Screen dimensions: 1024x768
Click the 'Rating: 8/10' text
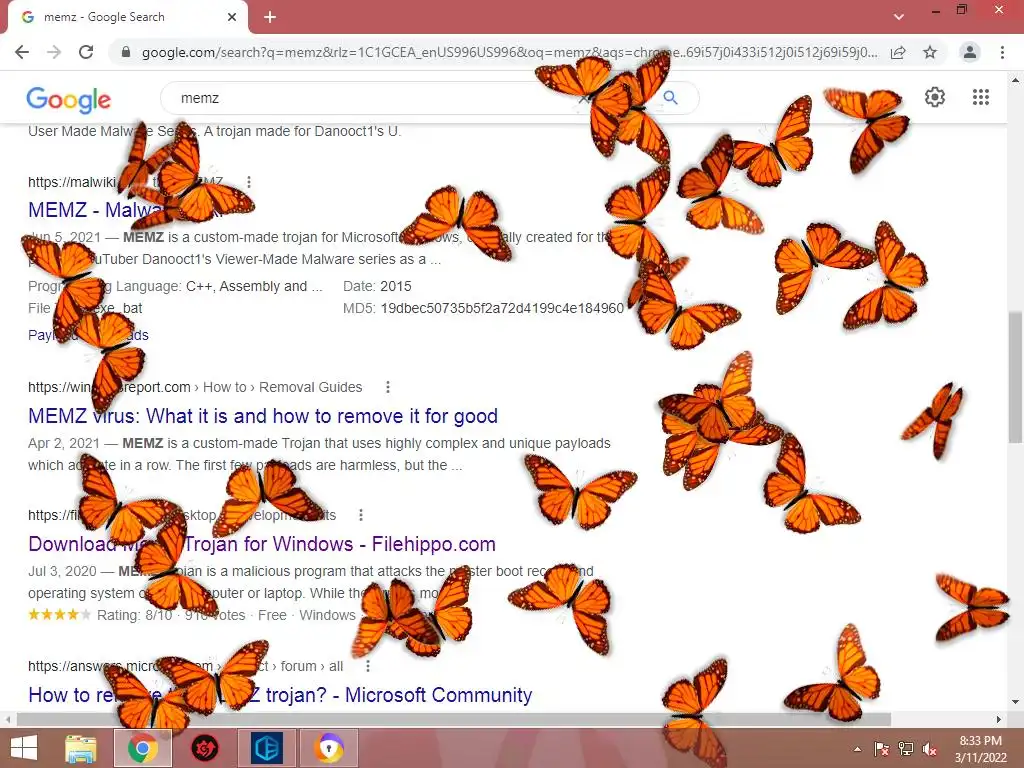(135, 615)
